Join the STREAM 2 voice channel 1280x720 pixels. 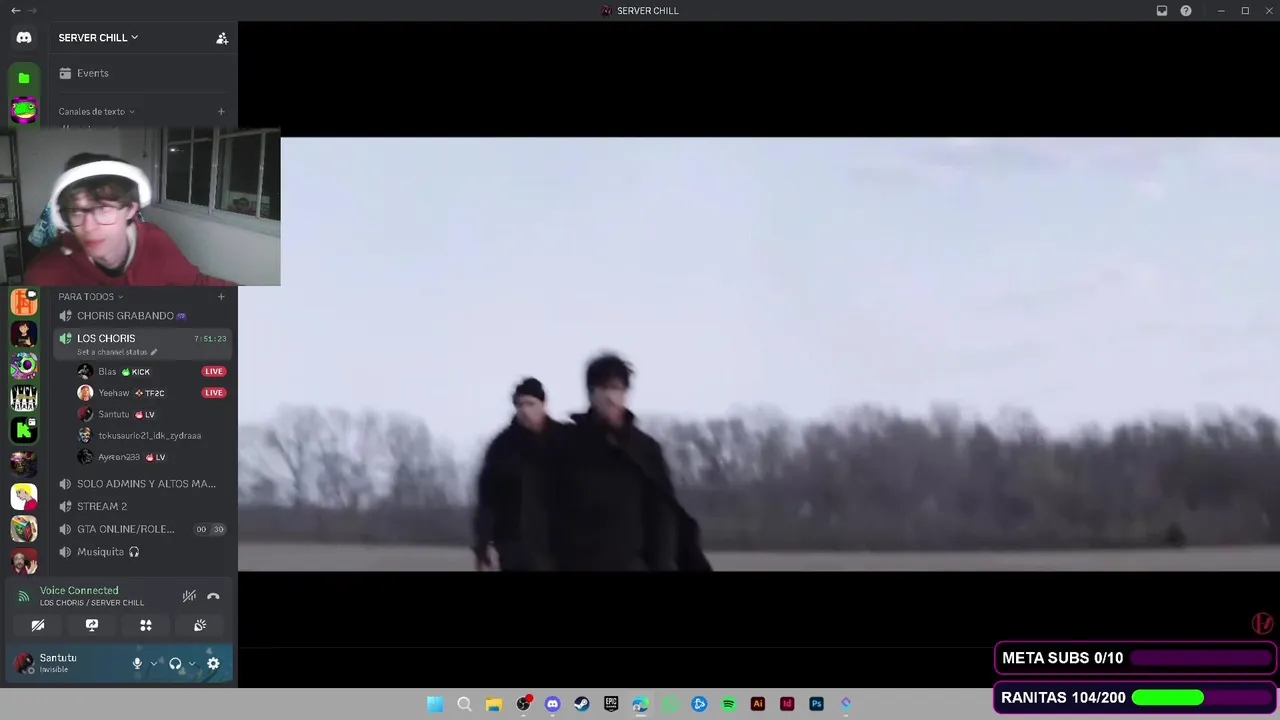click(142, 507)
